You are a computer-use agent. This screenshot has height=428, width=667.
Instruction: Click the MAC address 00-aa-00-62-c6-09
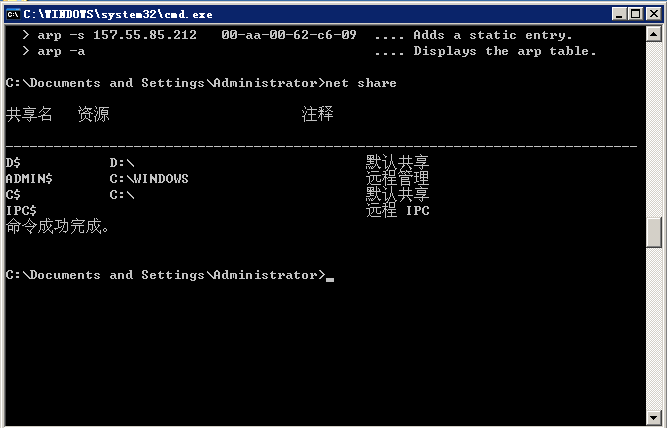pyautogui.click(x=289, y=35)
